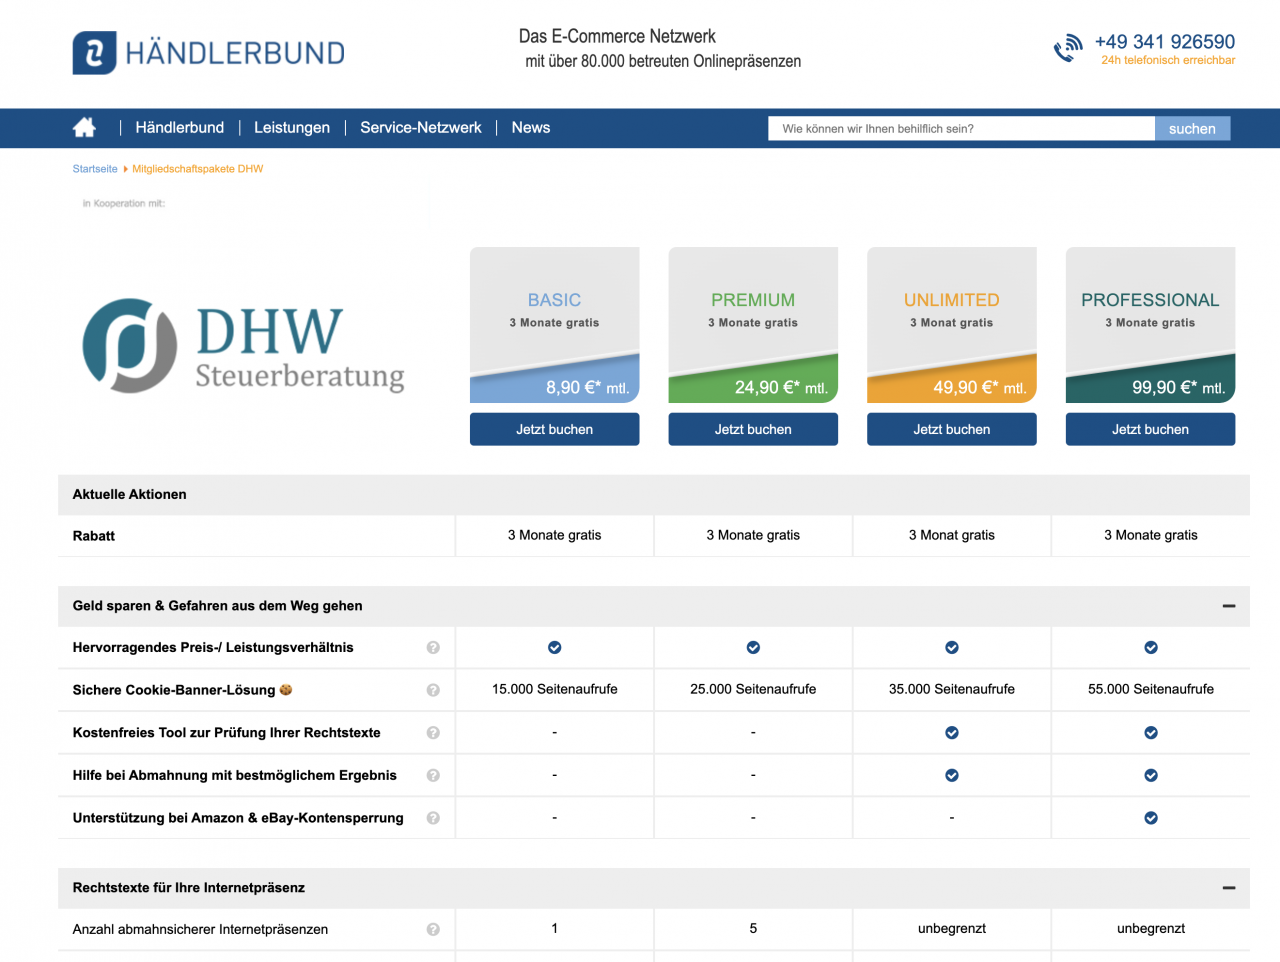The height and width of the screenshot is (962, 1280).
Task: Click 'Das E-Commerce Netzwerk' tagline
Action: coord(617,36)
